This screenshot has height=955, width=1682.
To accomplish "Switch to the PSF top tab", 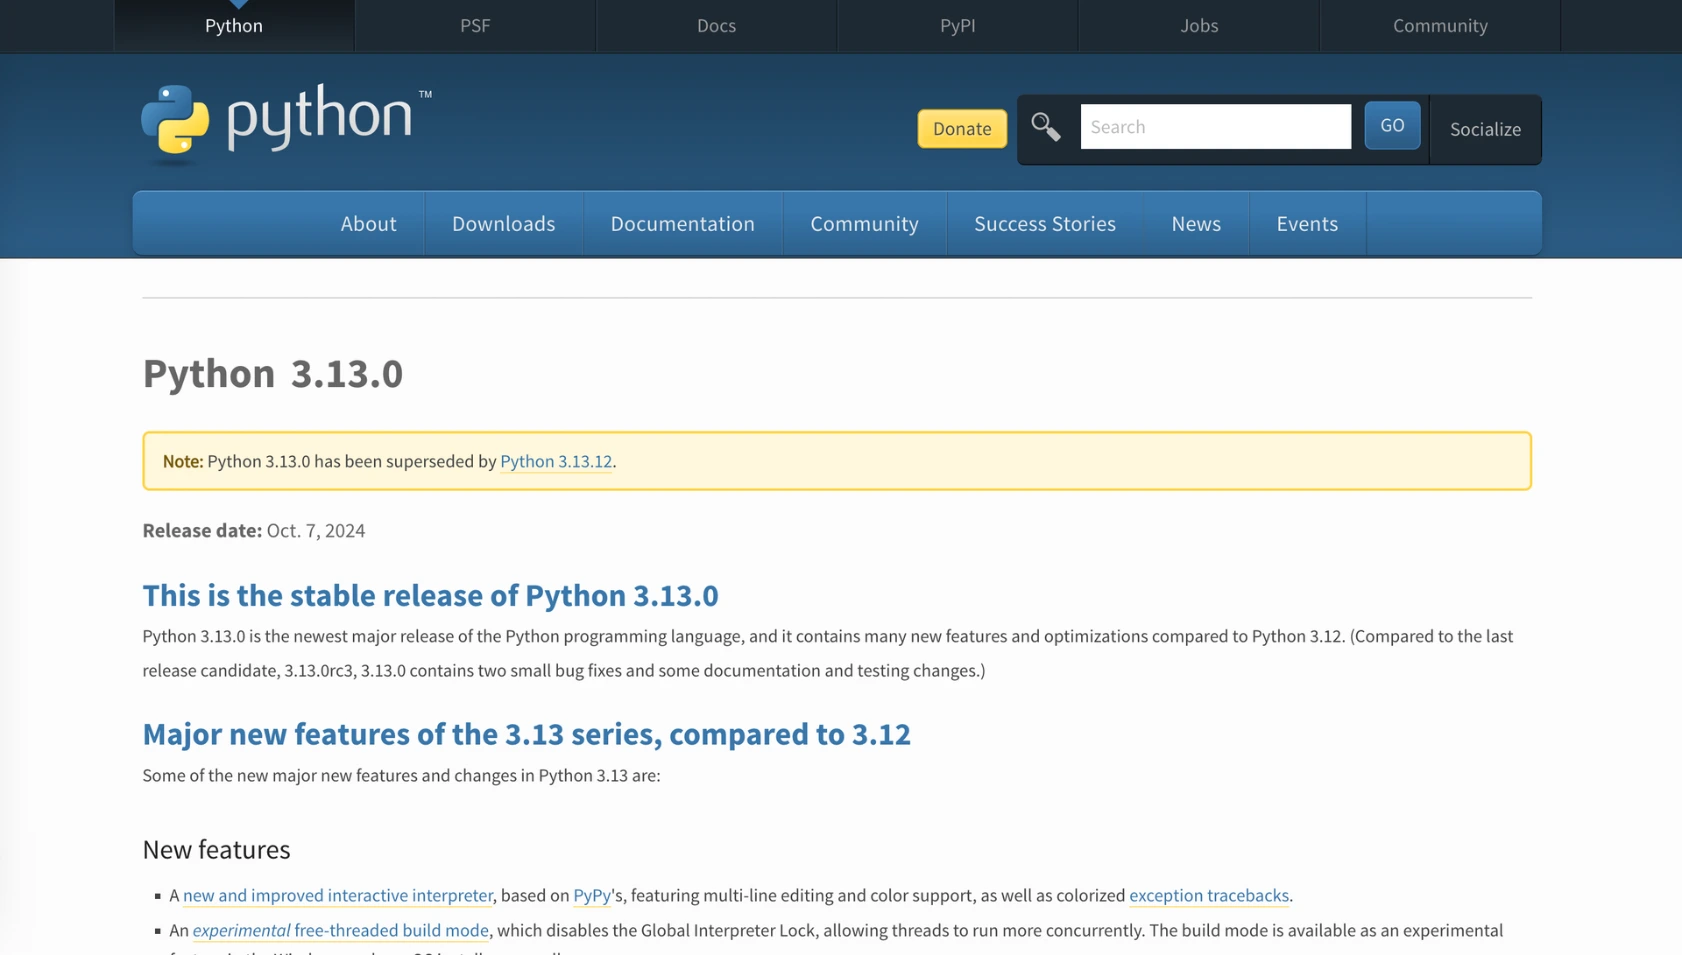I will pos(475,26).
